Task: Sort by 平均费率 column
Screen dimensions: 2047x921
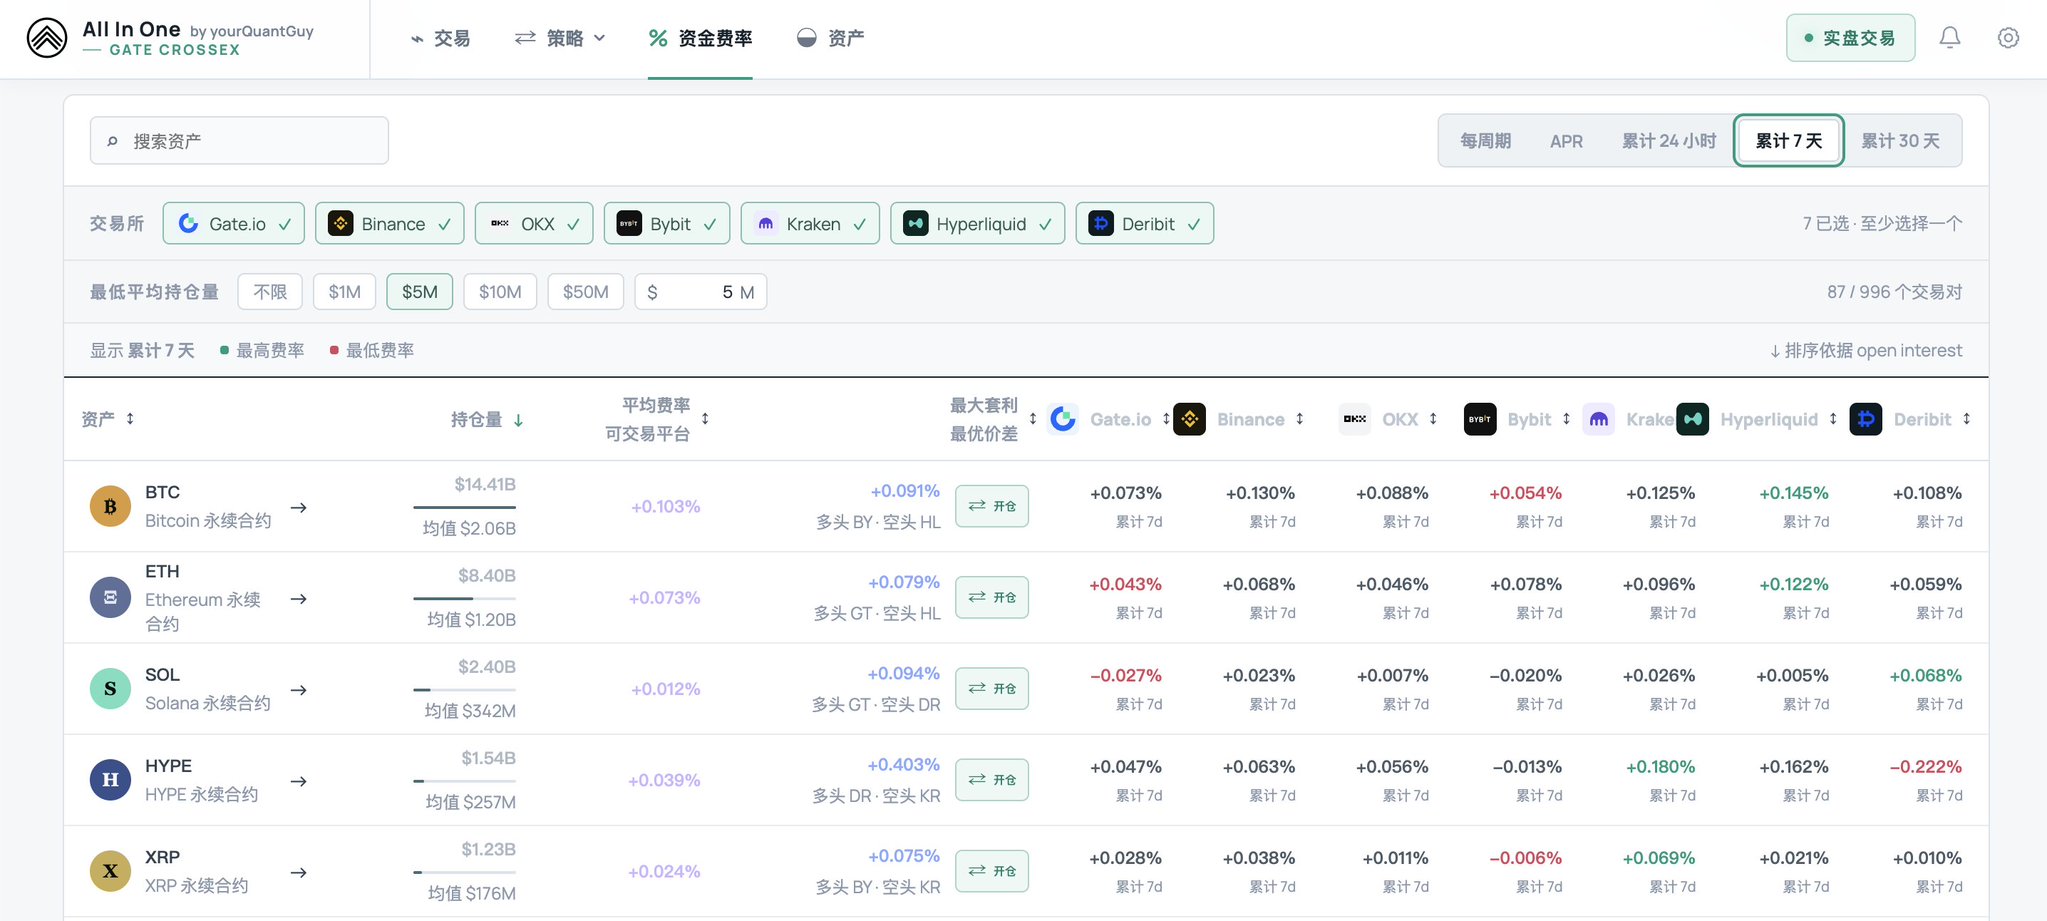Action: pyautogui.click(x=657, y=419)
